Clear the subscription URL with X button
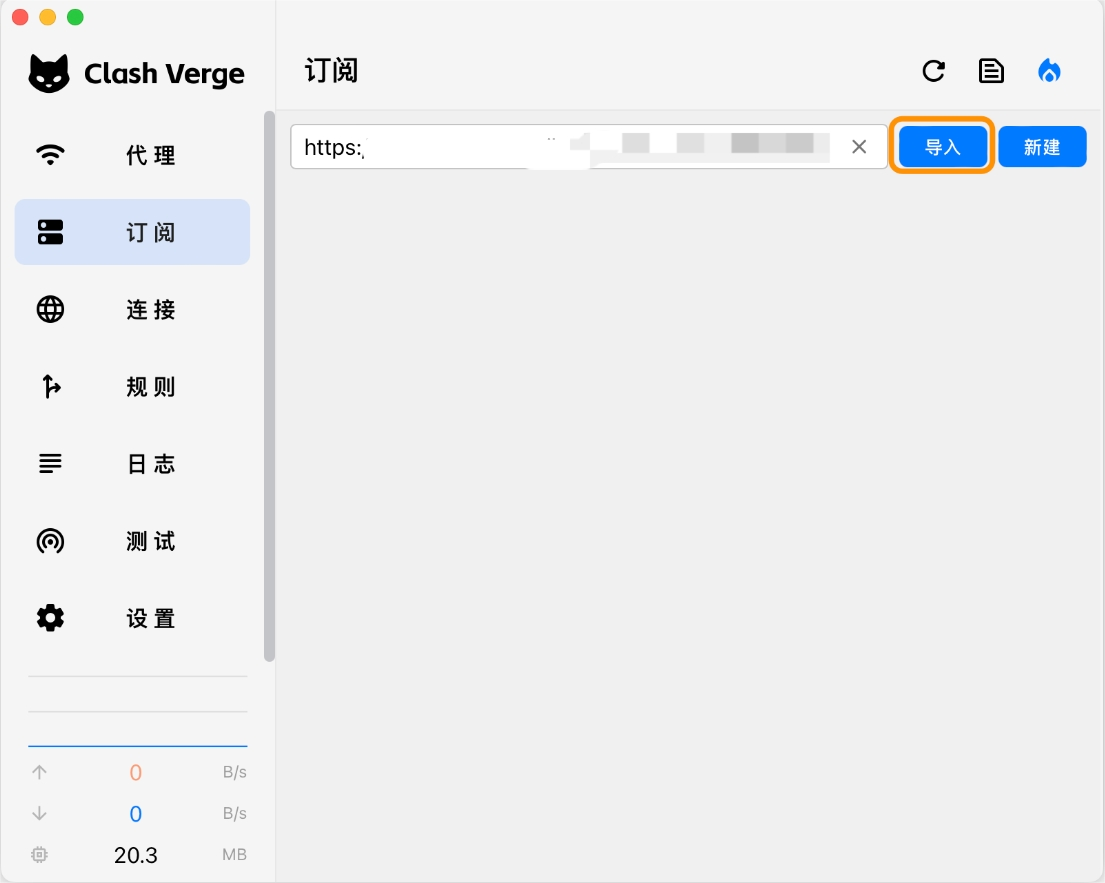 click(x=859, y=147)
